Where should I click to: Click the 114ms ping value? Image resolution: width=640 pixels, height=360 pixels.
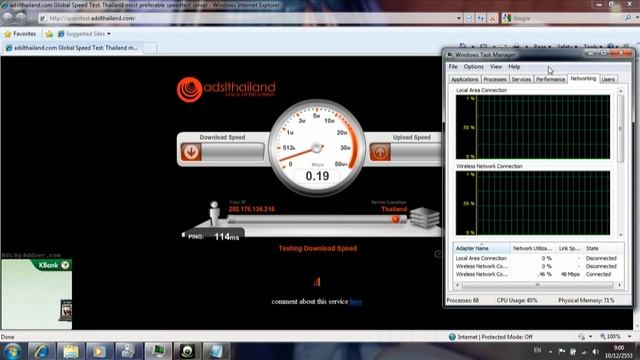pos(227,237)
